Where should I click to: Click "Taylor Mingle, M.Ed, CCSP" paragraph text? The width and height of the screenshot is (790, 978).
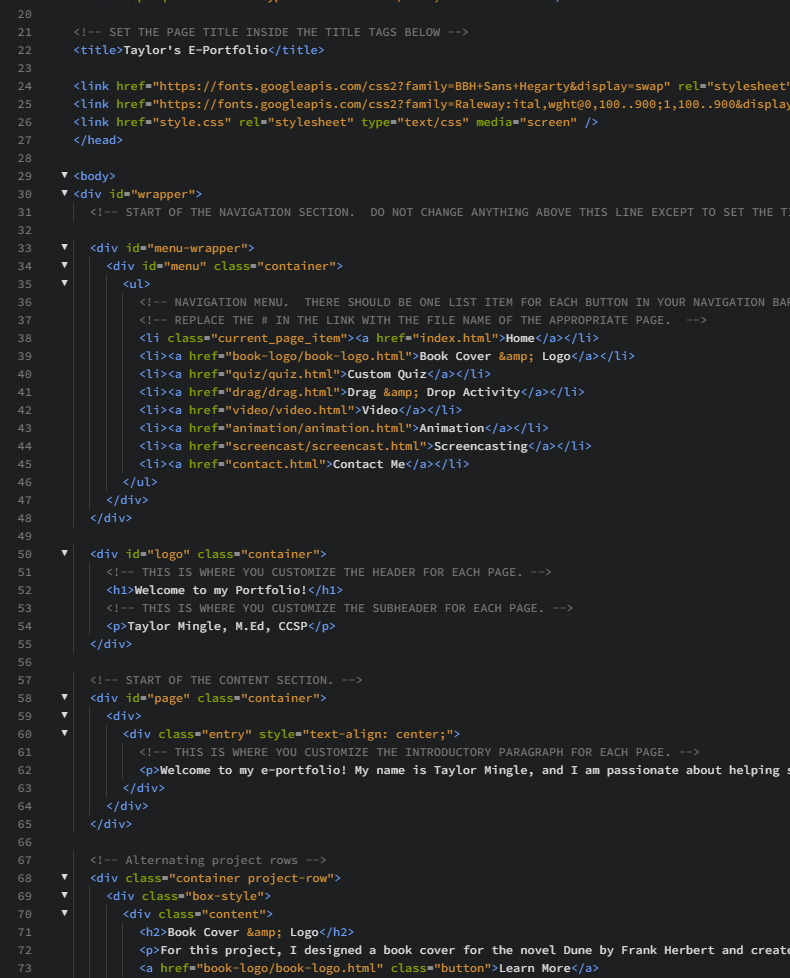[218, 626]
